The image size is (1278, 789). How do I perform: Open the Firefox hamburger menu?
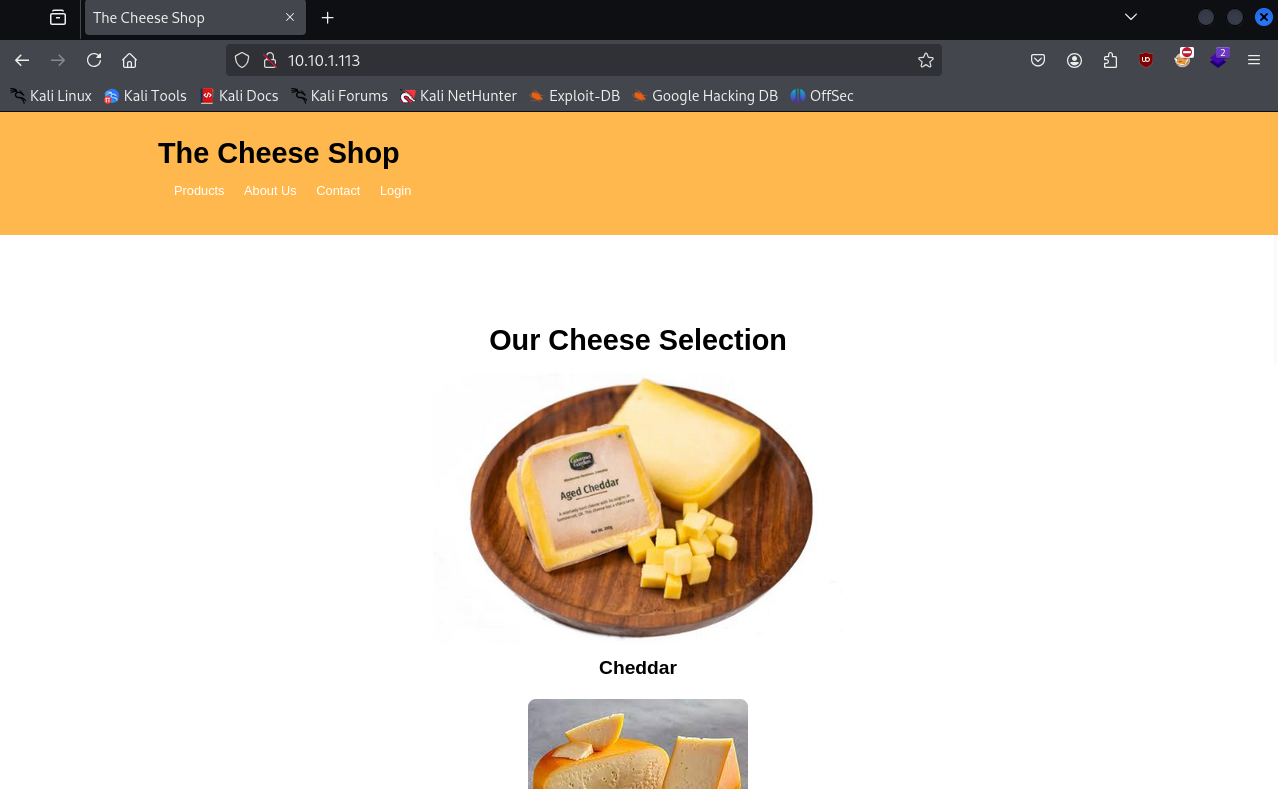(x=1254, y=60)
